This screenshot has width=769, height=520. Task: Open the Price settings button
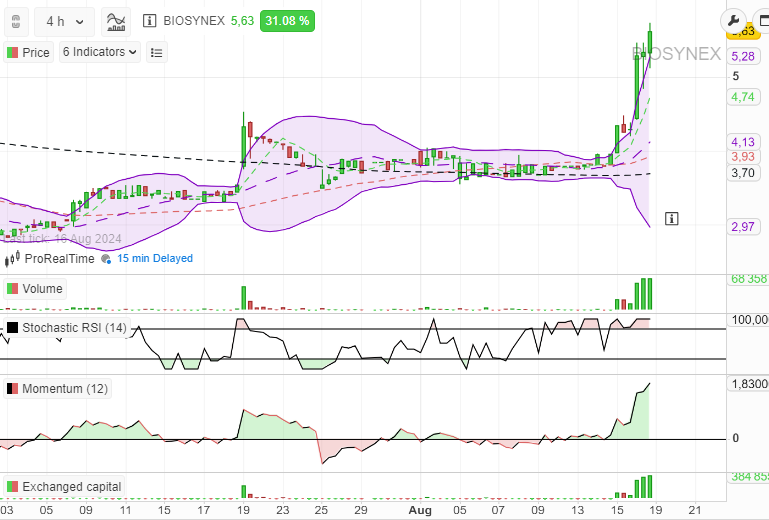pos(28,52)
